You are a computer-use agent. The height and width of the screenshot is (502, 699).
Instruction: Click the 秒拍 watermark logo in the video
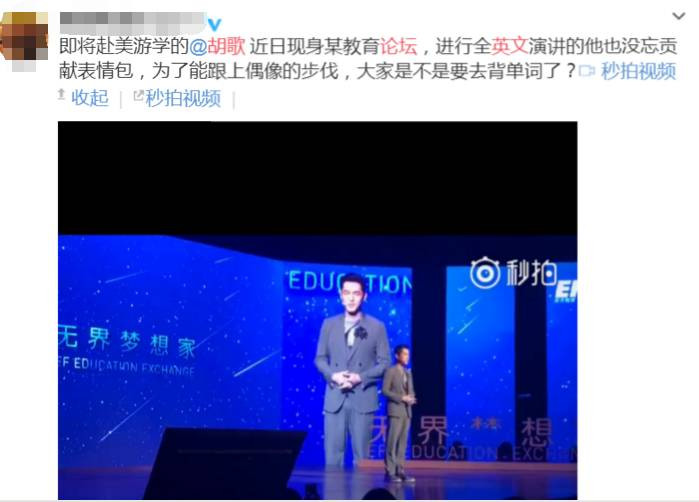click(514, 272)
